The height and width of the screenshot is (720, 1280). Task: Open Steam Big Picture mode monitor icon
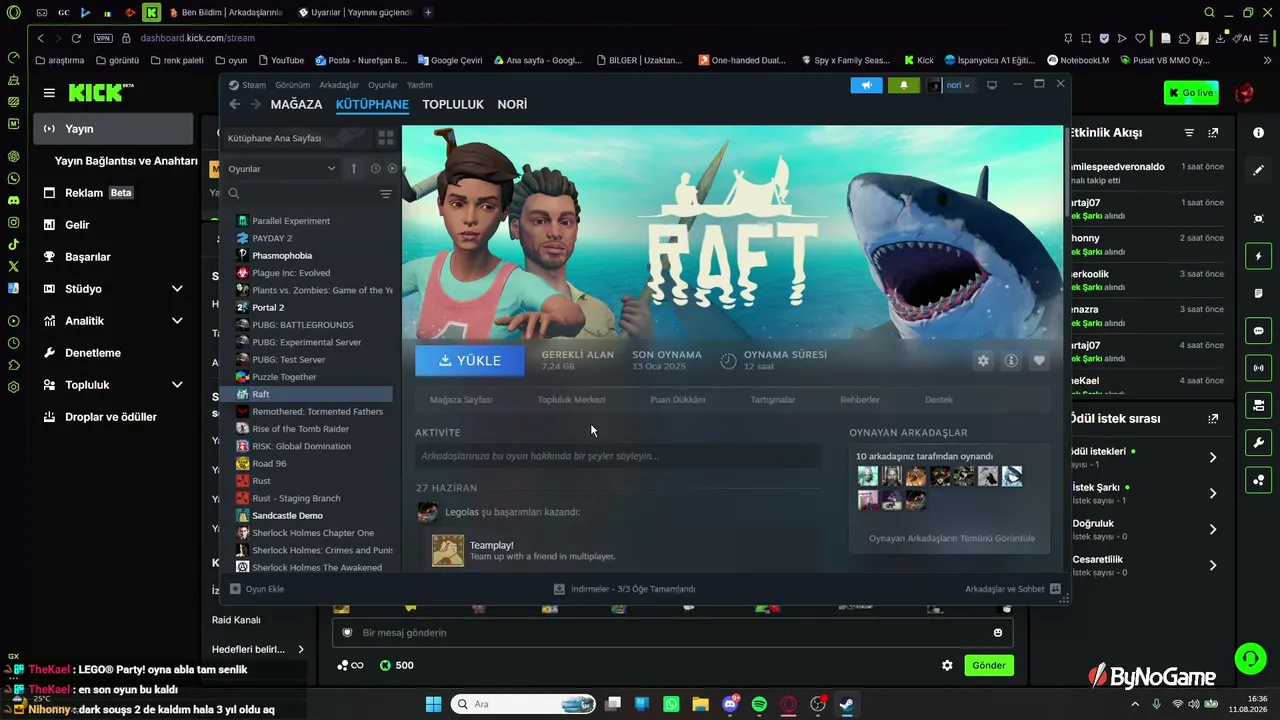click(x=992, y=85)
